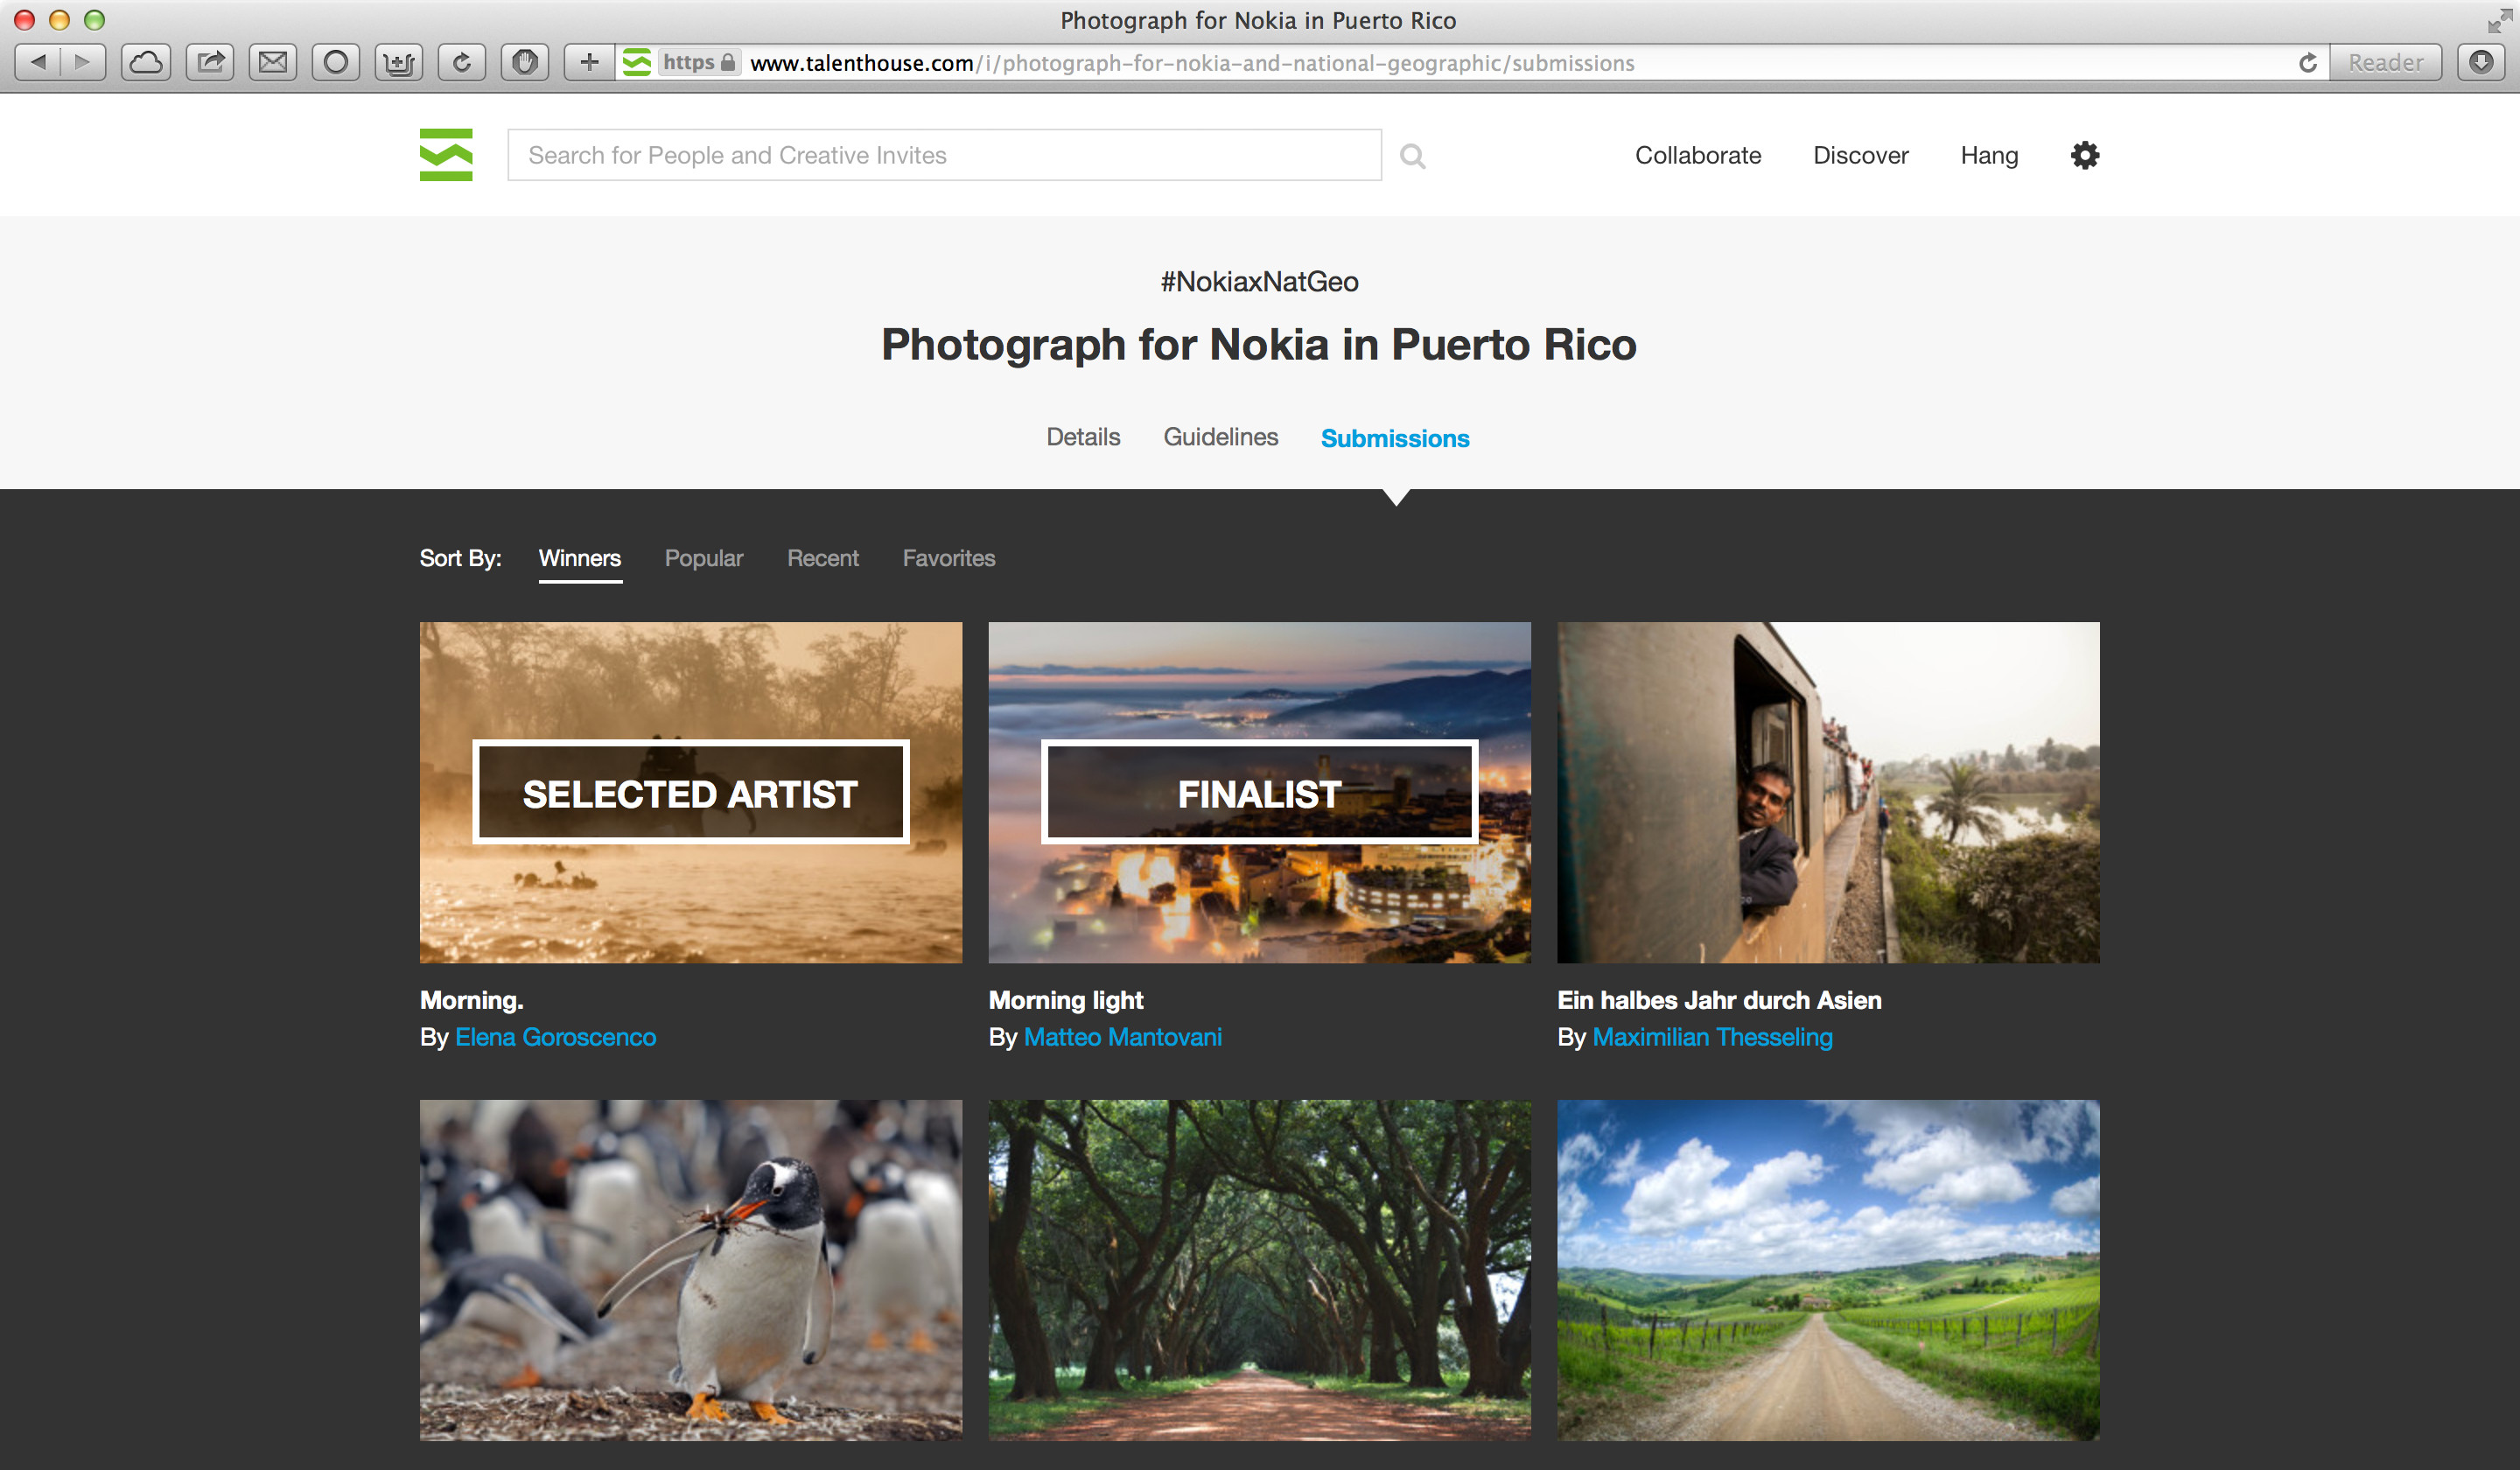
Task: Open Maximilian Thesseling's profile link
Action: tap(1713, 1037)
